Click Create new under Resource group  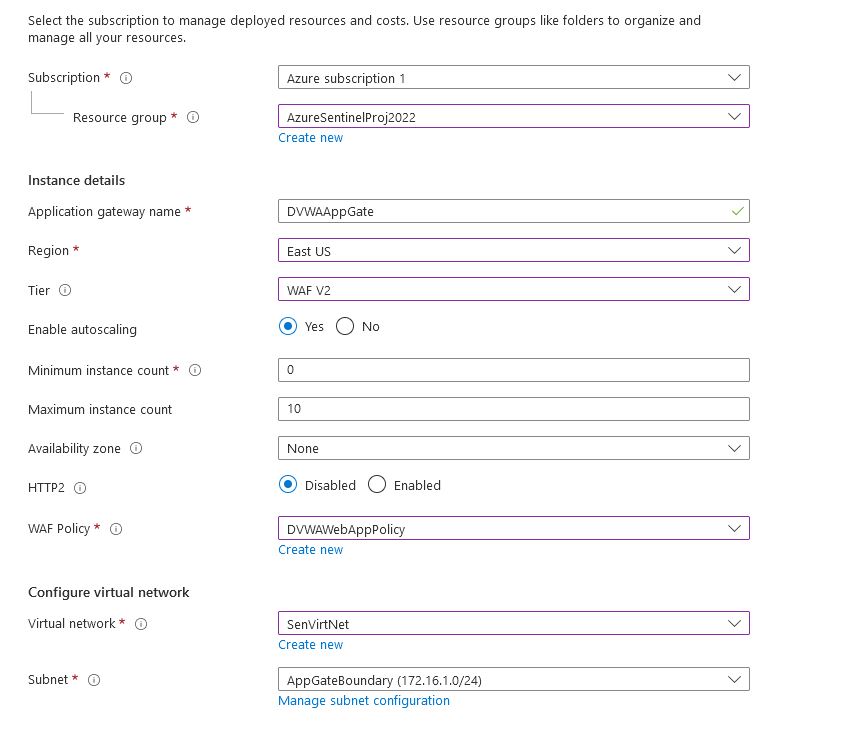[310, 138]
